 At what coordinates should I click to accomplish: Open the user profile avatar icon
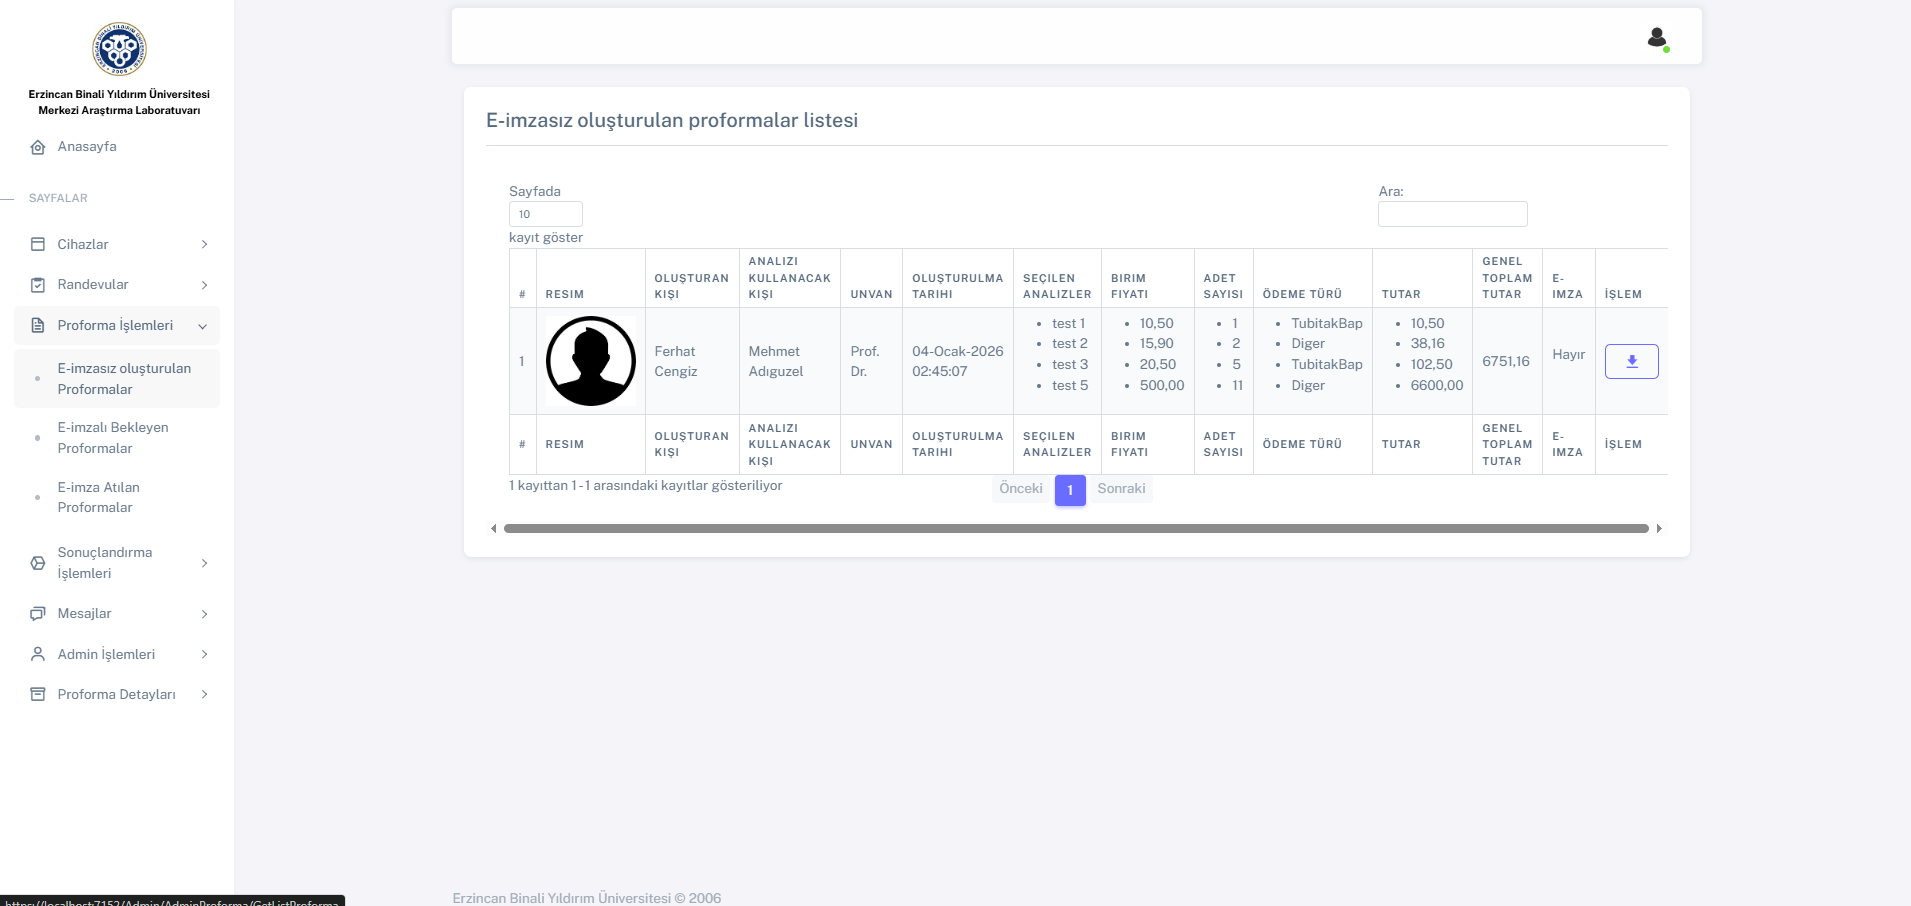click(1656, 38)
